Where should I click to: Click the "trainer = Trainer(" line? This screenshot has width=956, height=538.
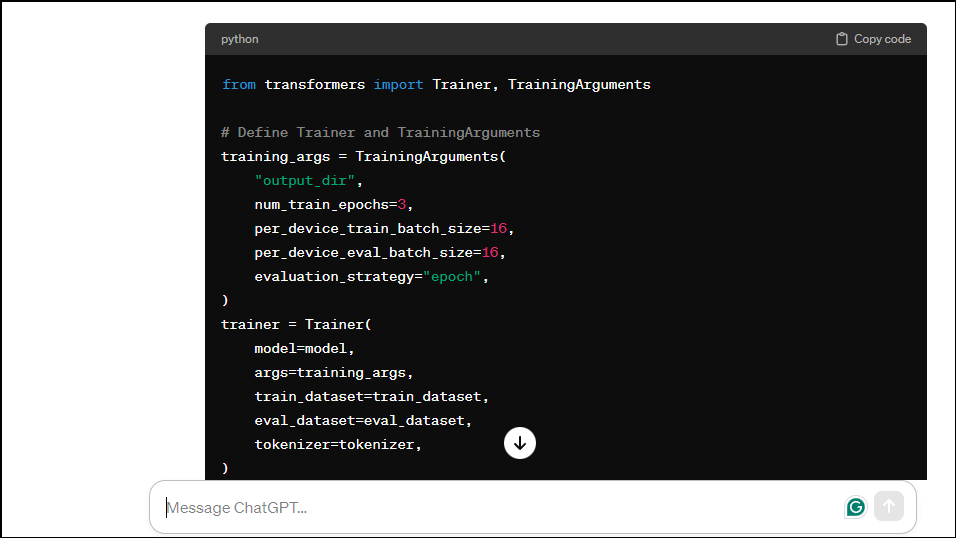pos(296,325)
